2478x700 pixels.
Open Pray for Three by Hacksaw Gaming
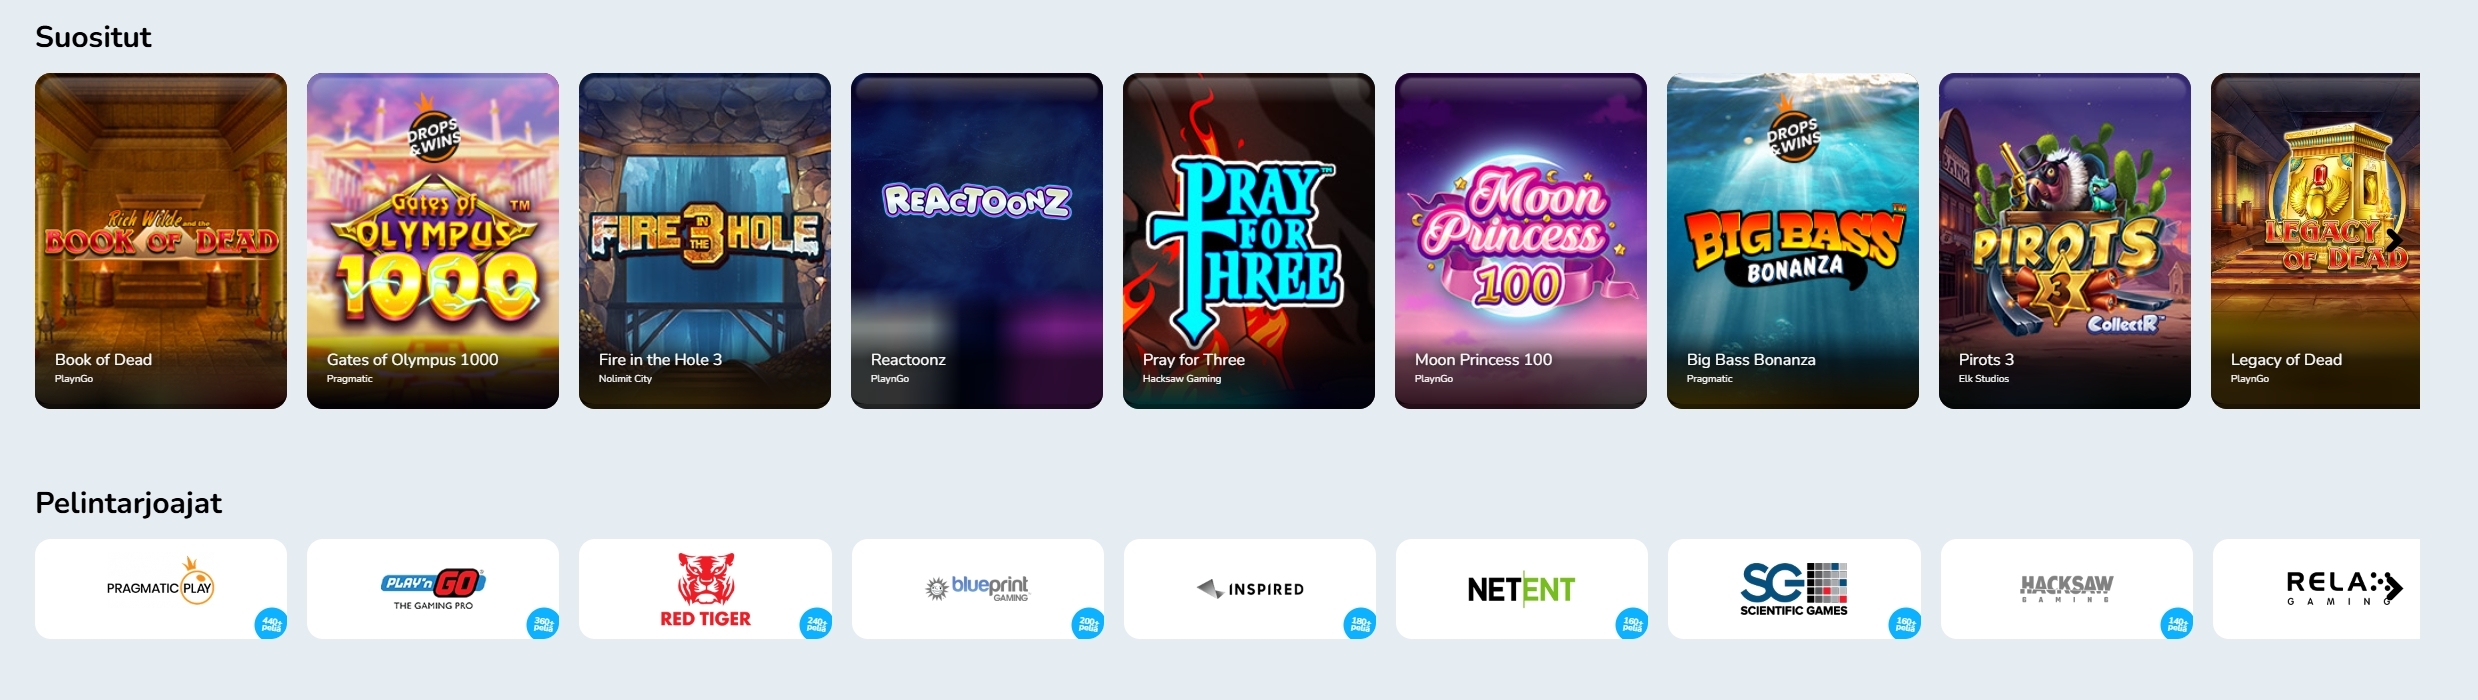coord(1249,240)
